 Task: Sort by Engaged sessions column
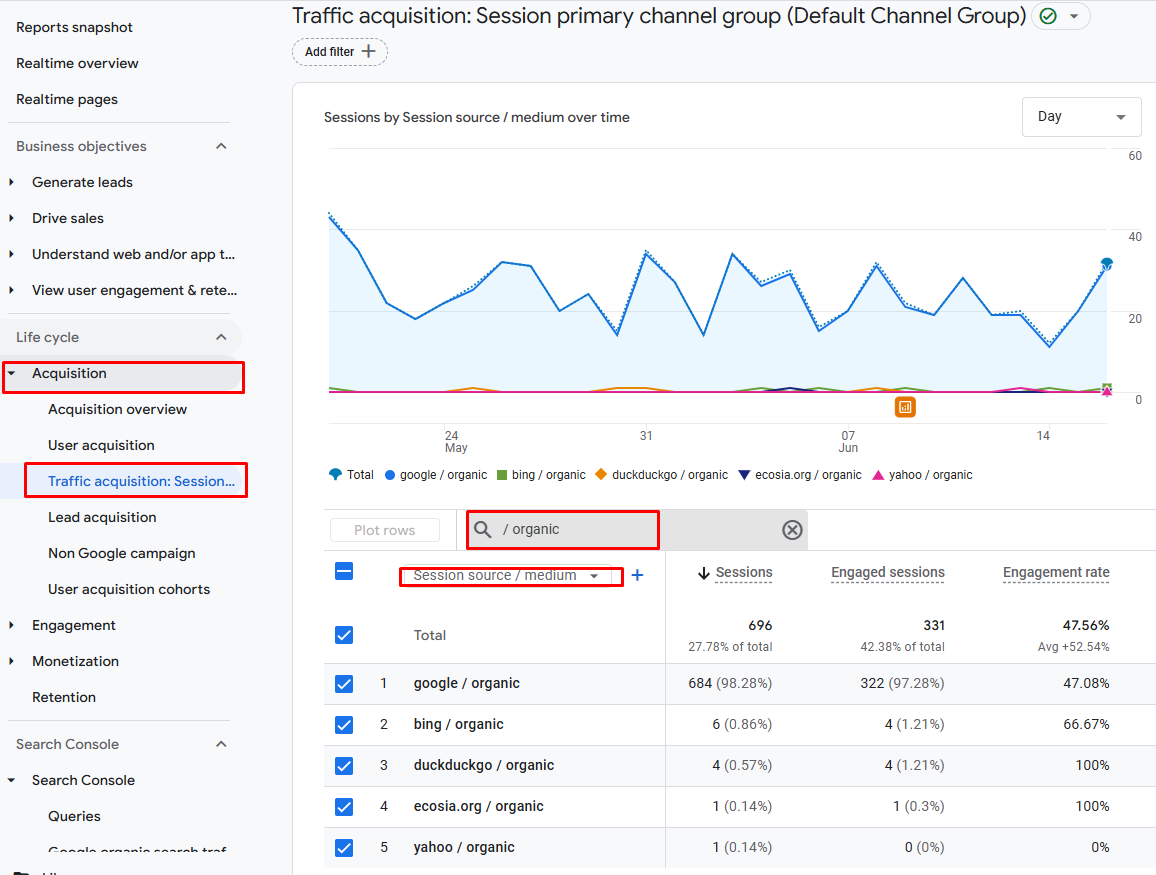click(888, 573)
